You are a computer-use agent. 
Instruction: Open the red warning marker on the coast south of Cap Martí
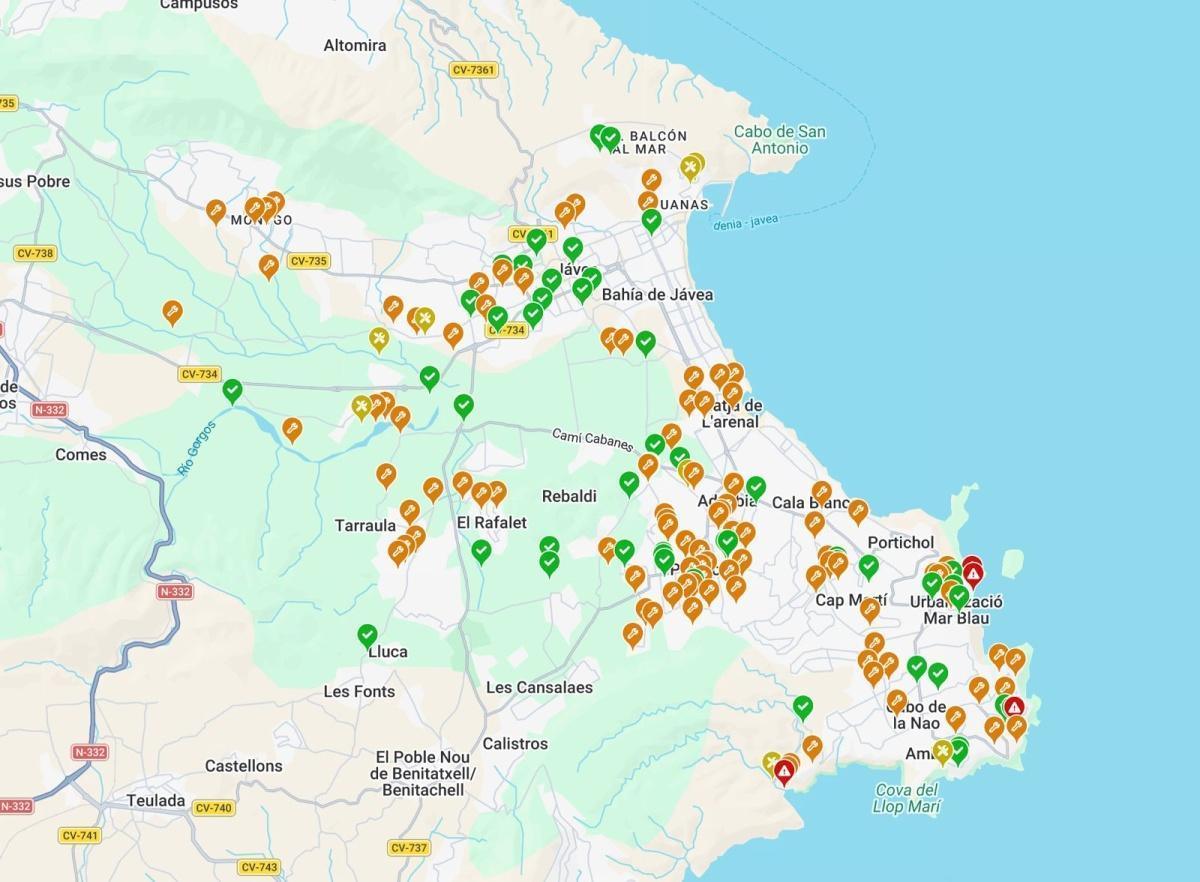(785, 772)
